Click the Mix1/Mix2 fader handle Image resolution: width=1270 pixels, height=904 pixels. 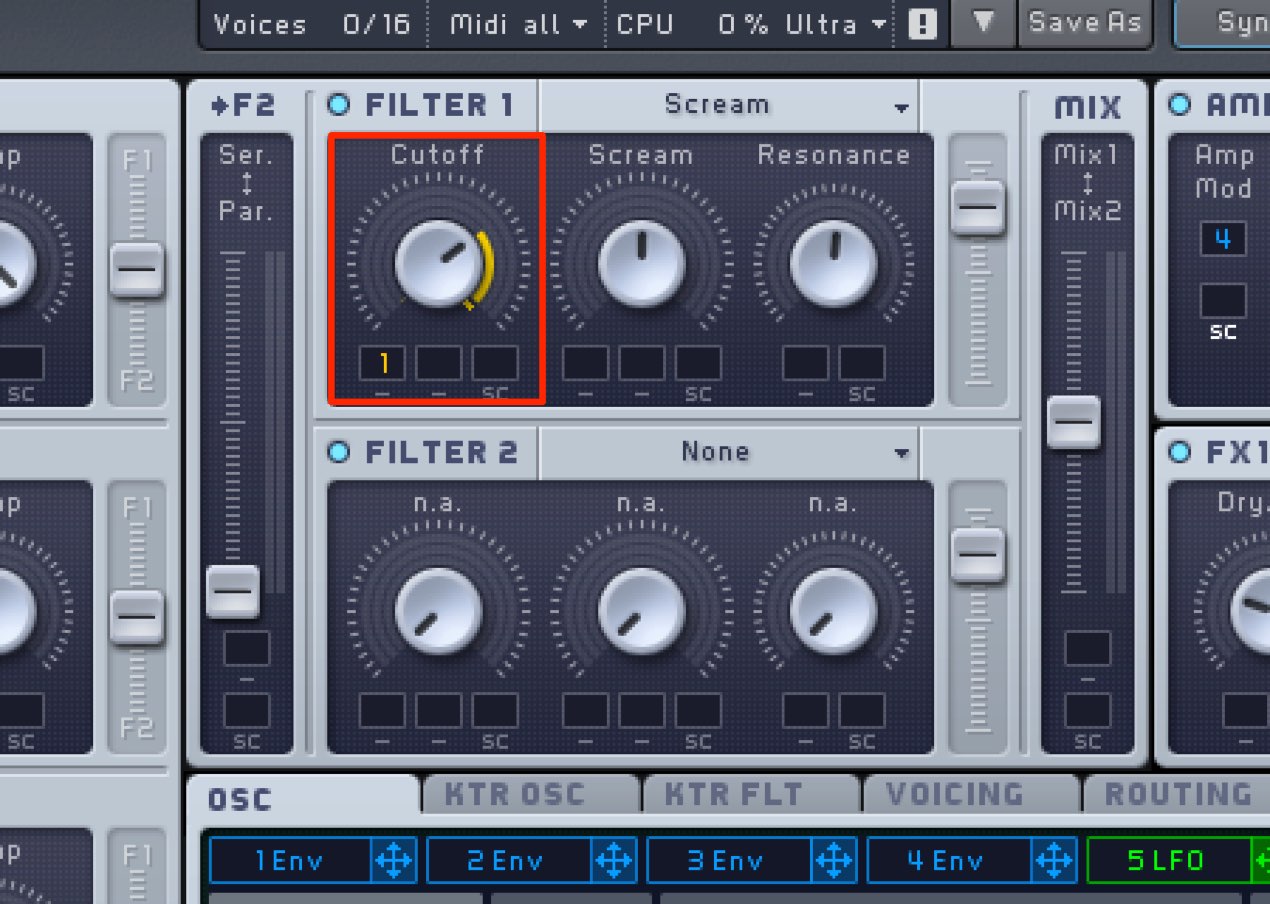click(x=1074, y=422)
